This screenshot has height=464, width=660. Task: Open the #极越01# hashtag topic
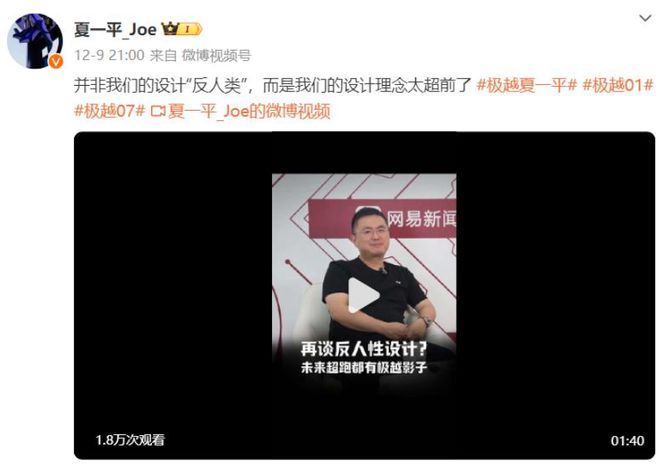point(617,85)
